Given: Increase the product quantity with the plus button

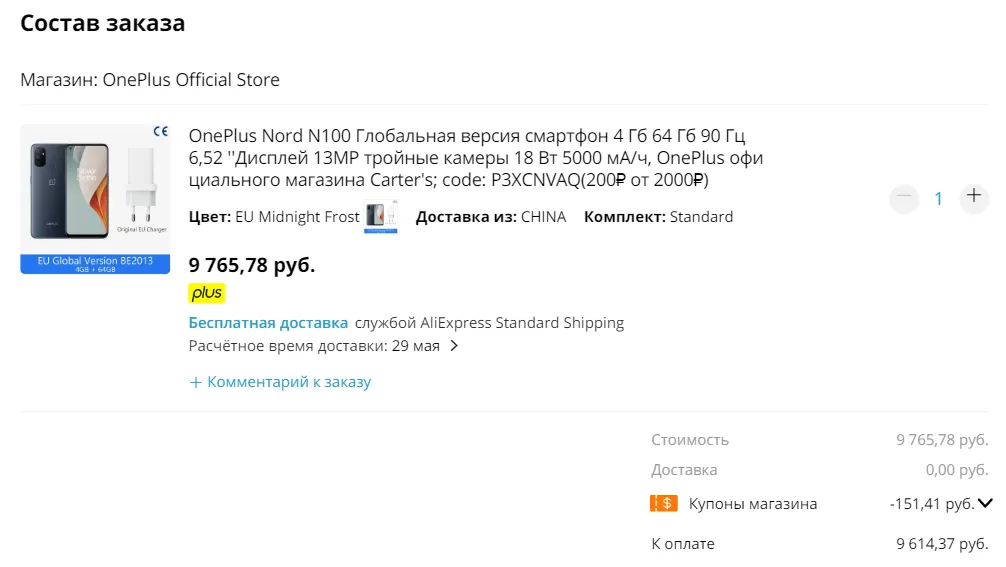Looking at the screenshot, I should pos(973,198).
